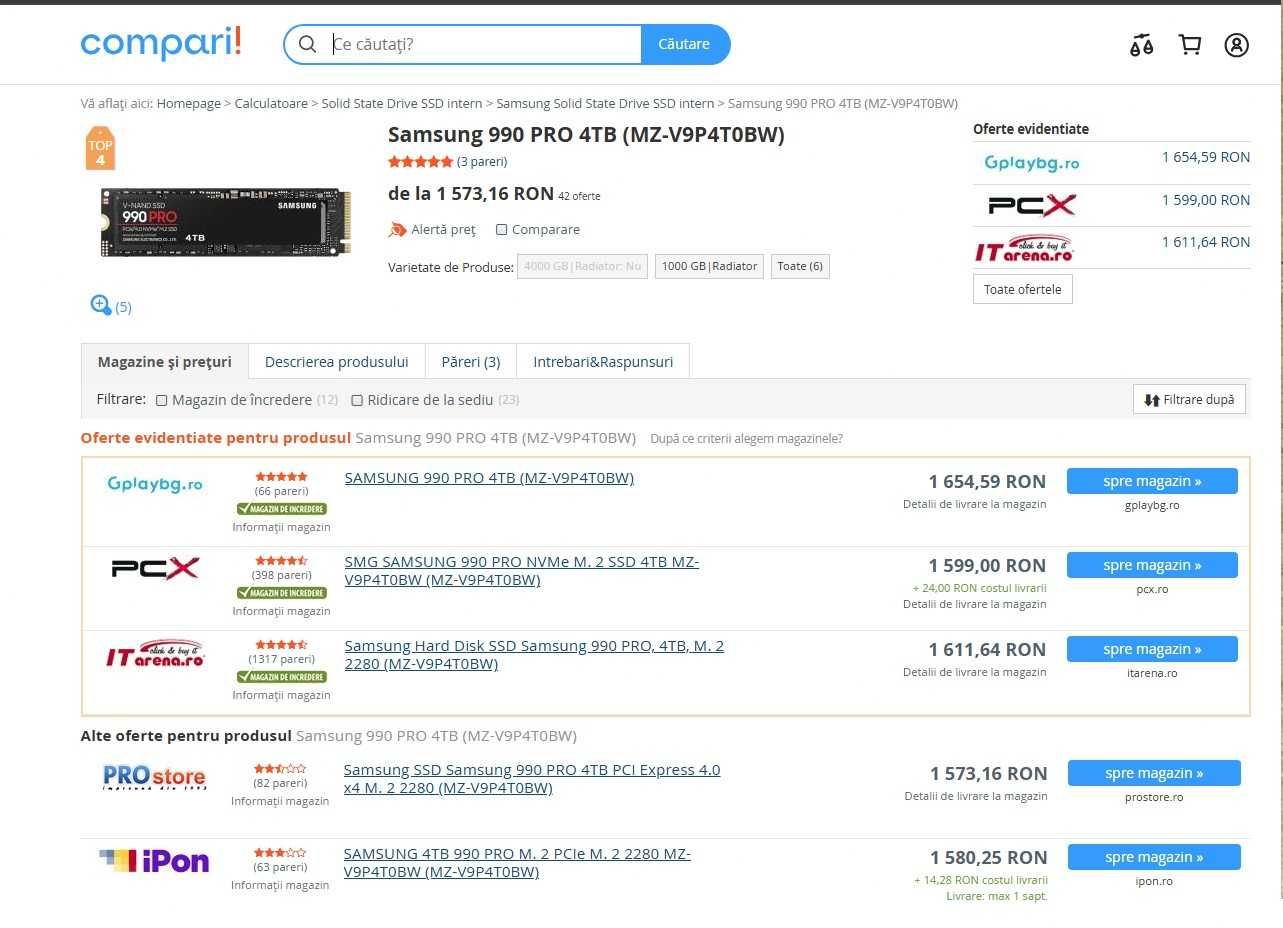This screenshot has height=928, width=1283.
Task: Open the shopping cart icon
Action: [x=1190, y=45]
